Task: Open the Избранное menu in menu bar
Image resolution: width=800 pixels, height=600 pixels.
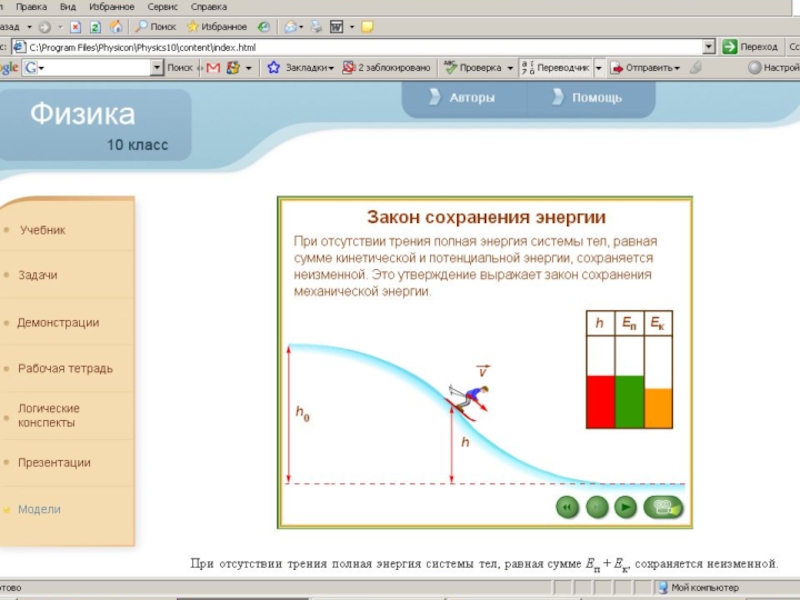Action: [x=112, y=7]
